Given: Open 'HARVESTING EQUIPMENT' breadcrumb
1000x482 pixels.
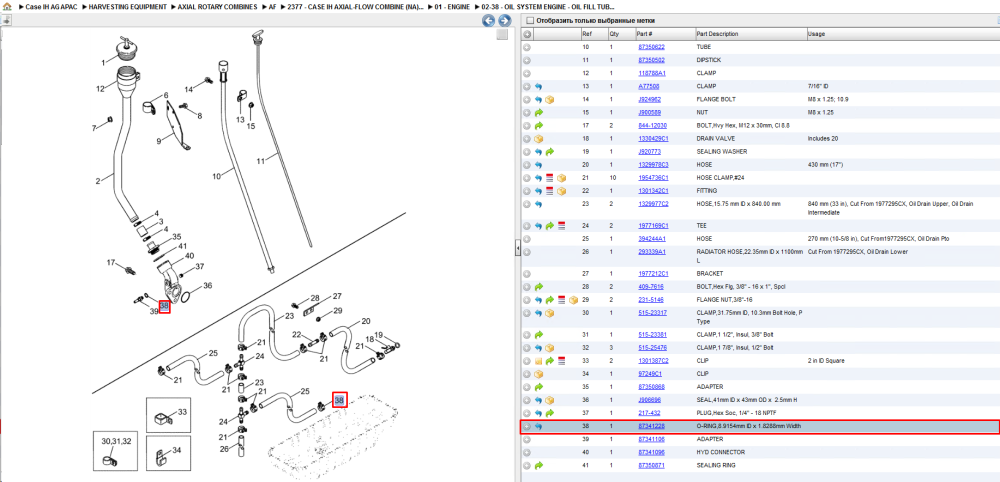Looking at the screenshot, I should pos(128,7).
